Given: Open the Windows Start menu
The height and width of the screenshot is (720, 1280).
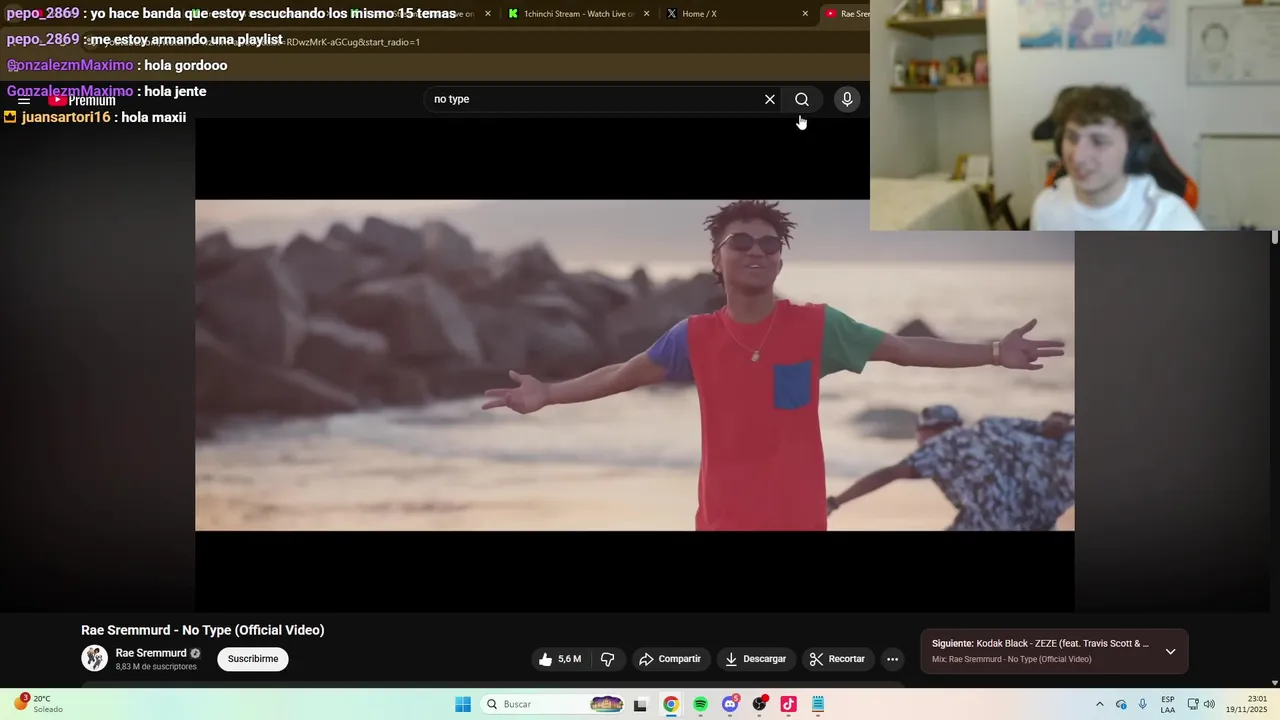Looking at the screenshot, I should pyautogui.click(x=463, y=704).
